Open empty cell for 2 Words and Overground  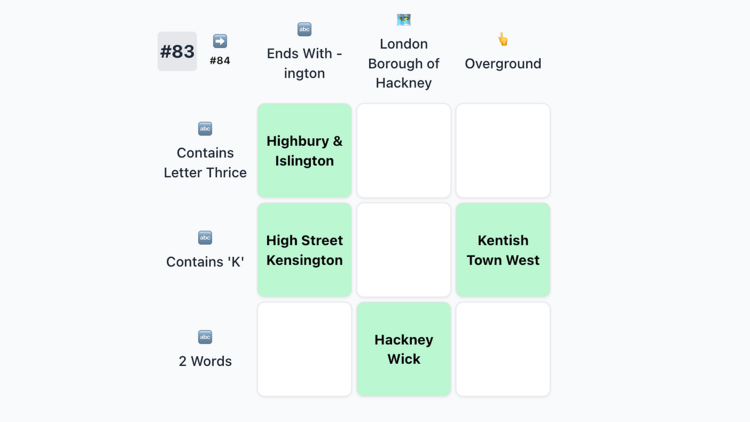[x=503, y=349]
